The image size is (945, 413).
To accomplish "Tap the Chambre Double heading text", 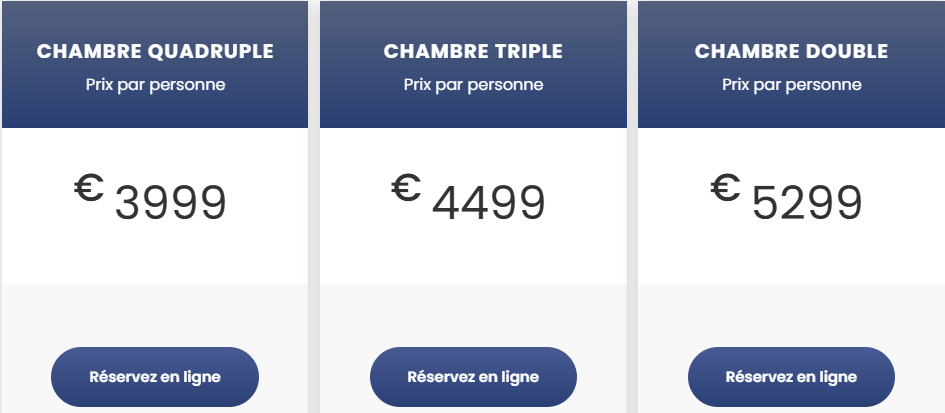I will coord(791,51).
